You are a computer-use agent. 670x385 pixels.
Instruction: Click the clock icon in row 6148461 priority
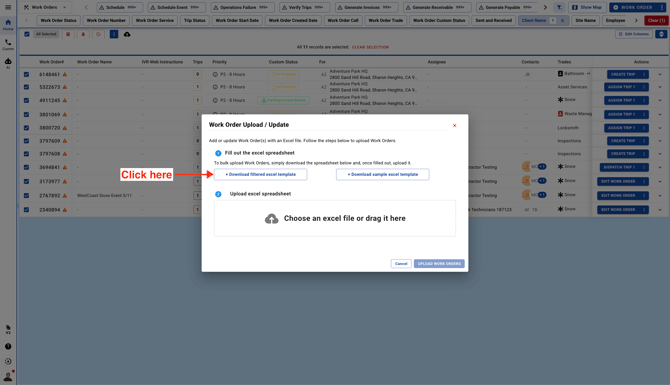(x=215, y=74)
